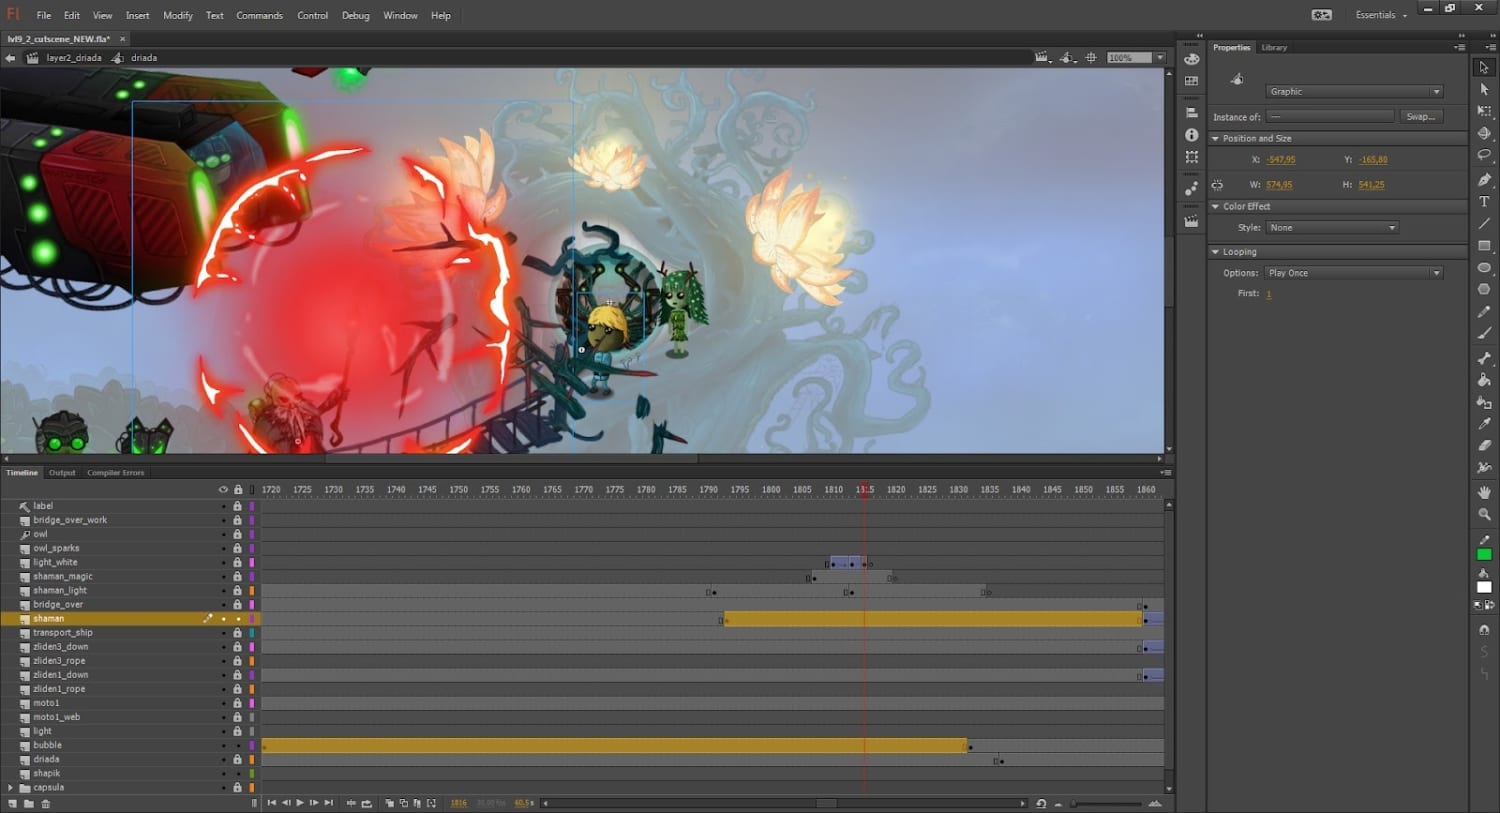Select the Free Transform tool
Screen dimensions: 1500x813
point(1484,112)
